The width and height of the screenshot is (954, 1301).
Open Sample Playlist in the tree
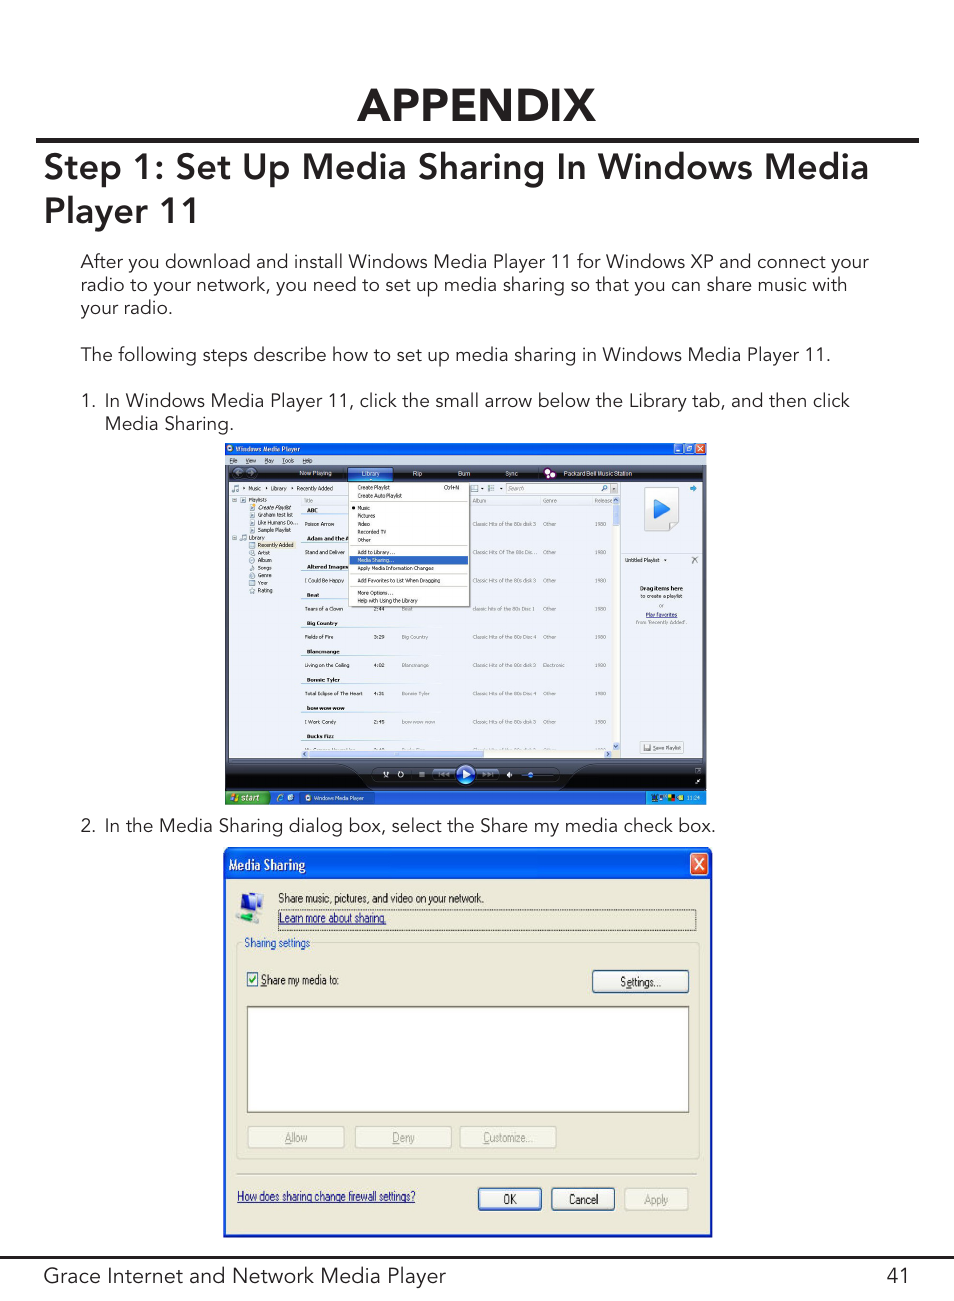pyautogui.click(x=273, y=530)
